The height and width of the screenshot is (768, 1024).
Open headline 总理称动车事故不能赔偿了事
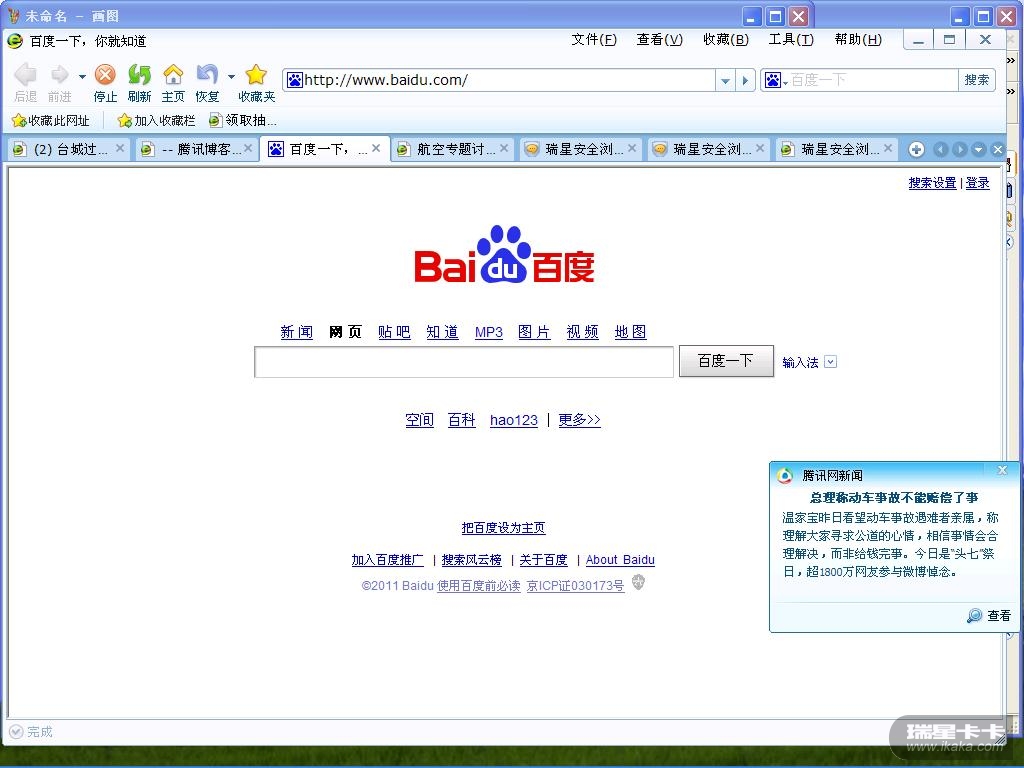click(893, 498)
